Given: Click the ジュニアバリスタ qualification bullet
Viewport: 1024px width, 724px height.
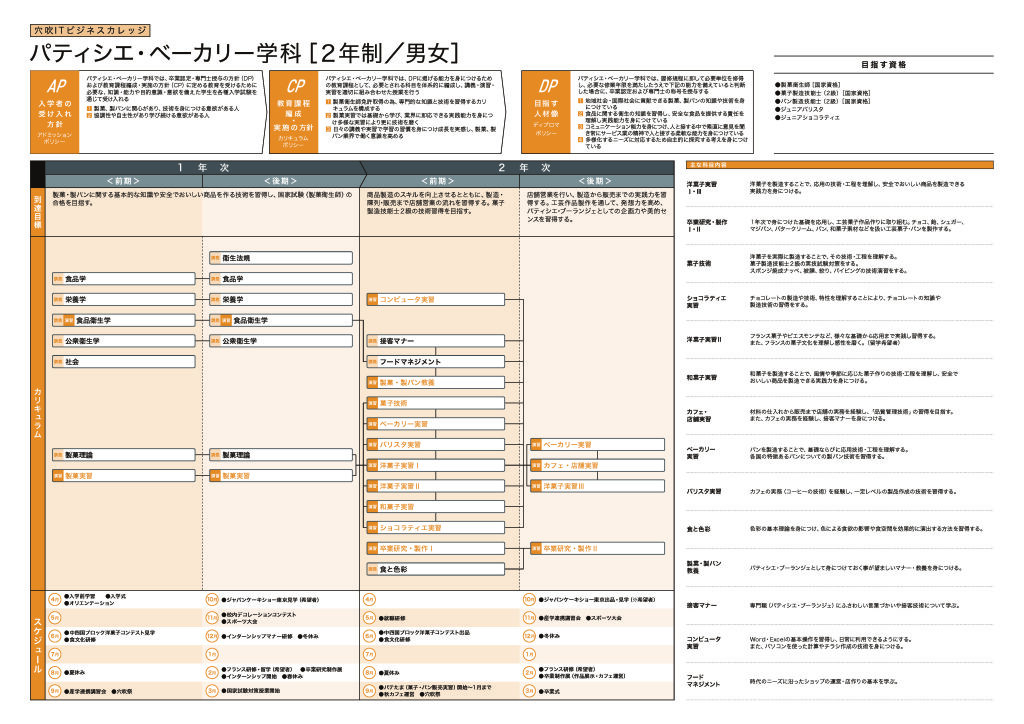Looking at the screenshot, I should [799, 110].
